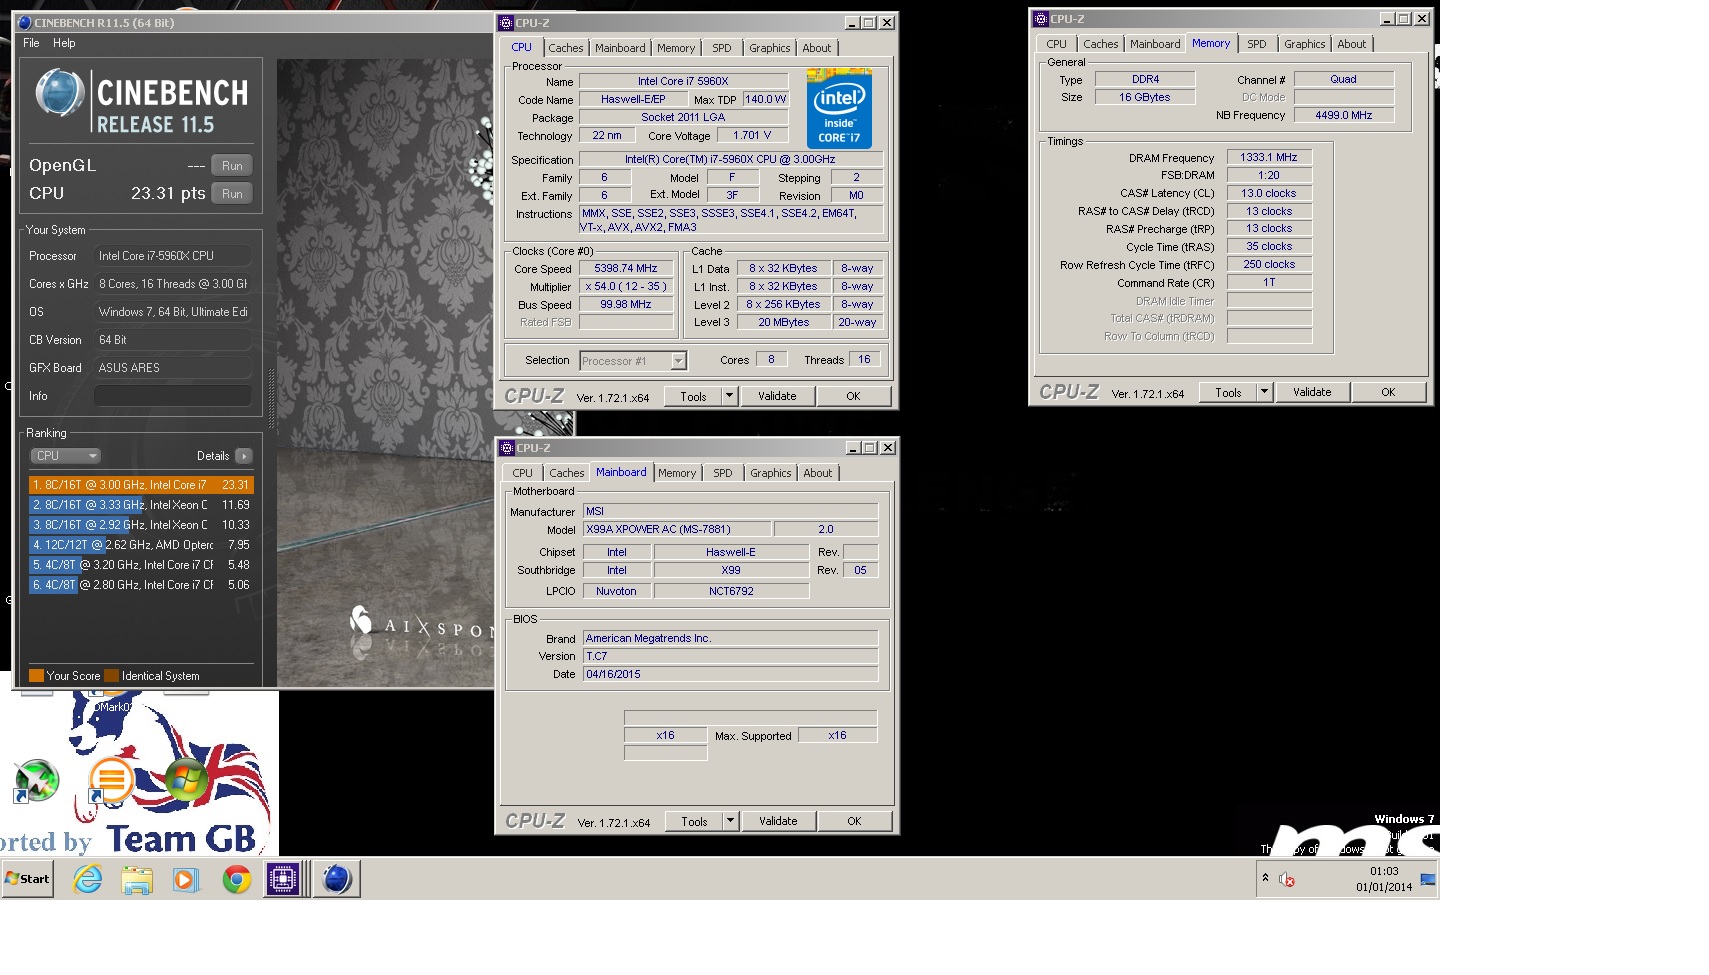Image resolution: width=1709 pixels, height=975 pixels.
Task: Expand ranking Details arrow in Cinebench
Action: pos(244,456)
